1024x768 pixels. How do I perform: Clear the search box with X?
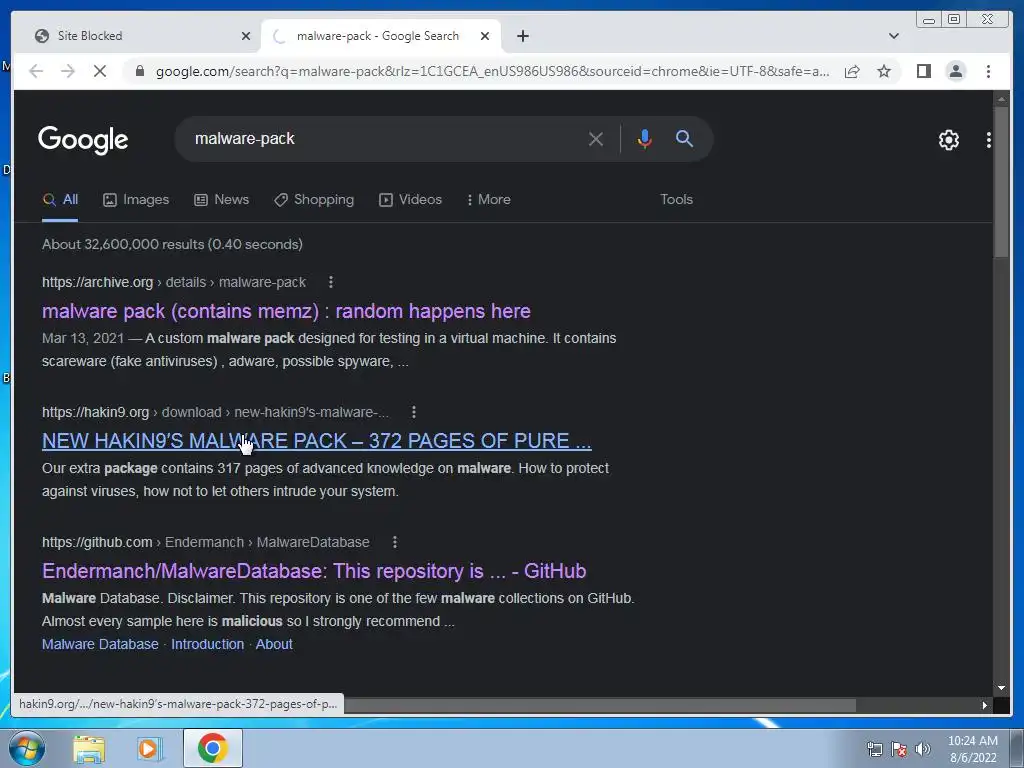click(596, 138)
